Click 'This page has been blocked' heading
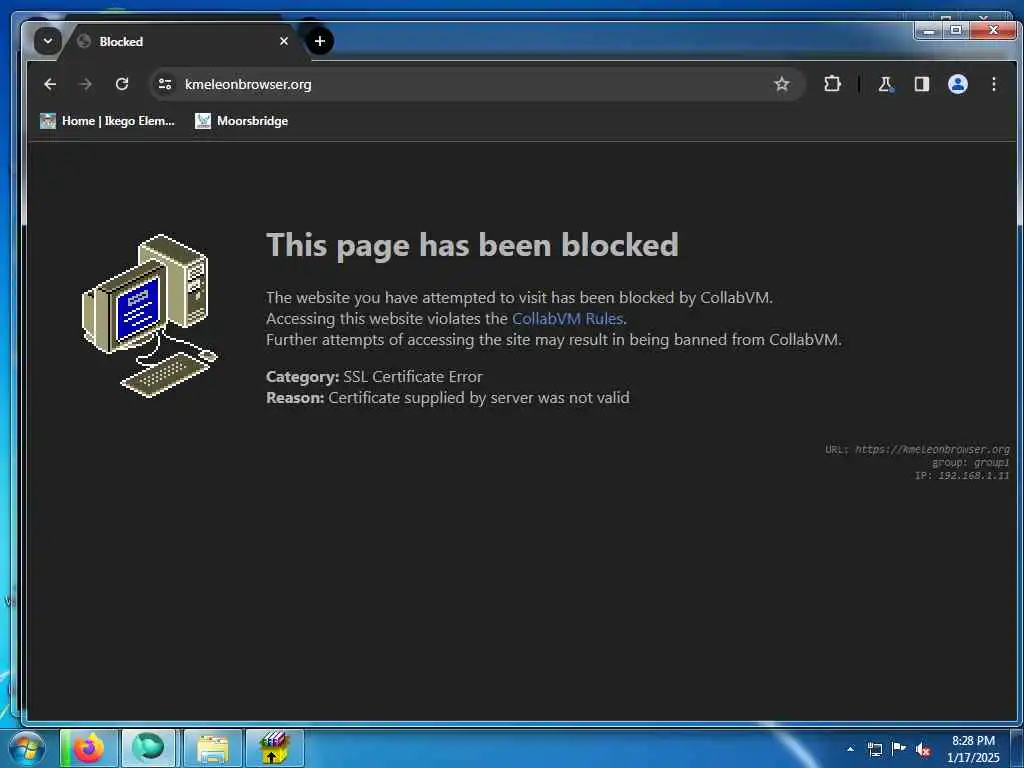Viewport: 1024px width, 768px height. tap(472, 246)
